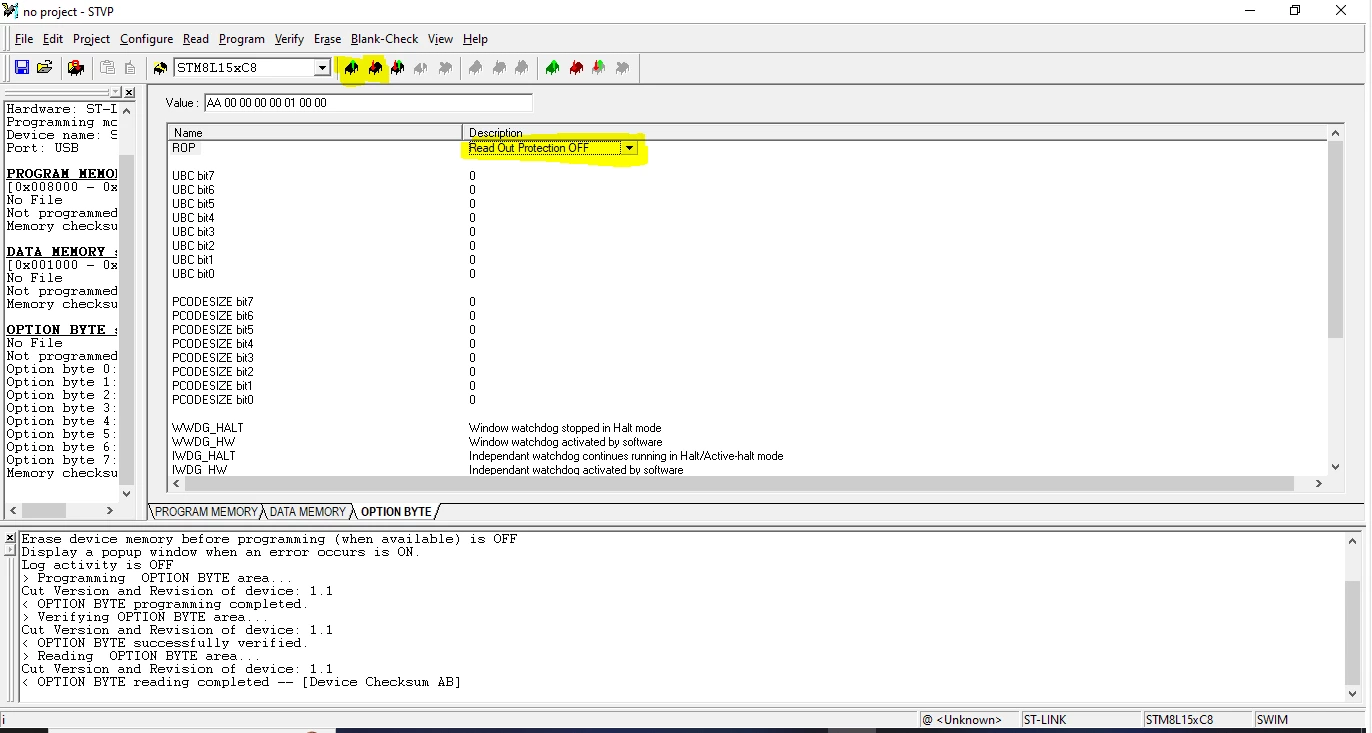Open the Erase menu

[327, 39]
